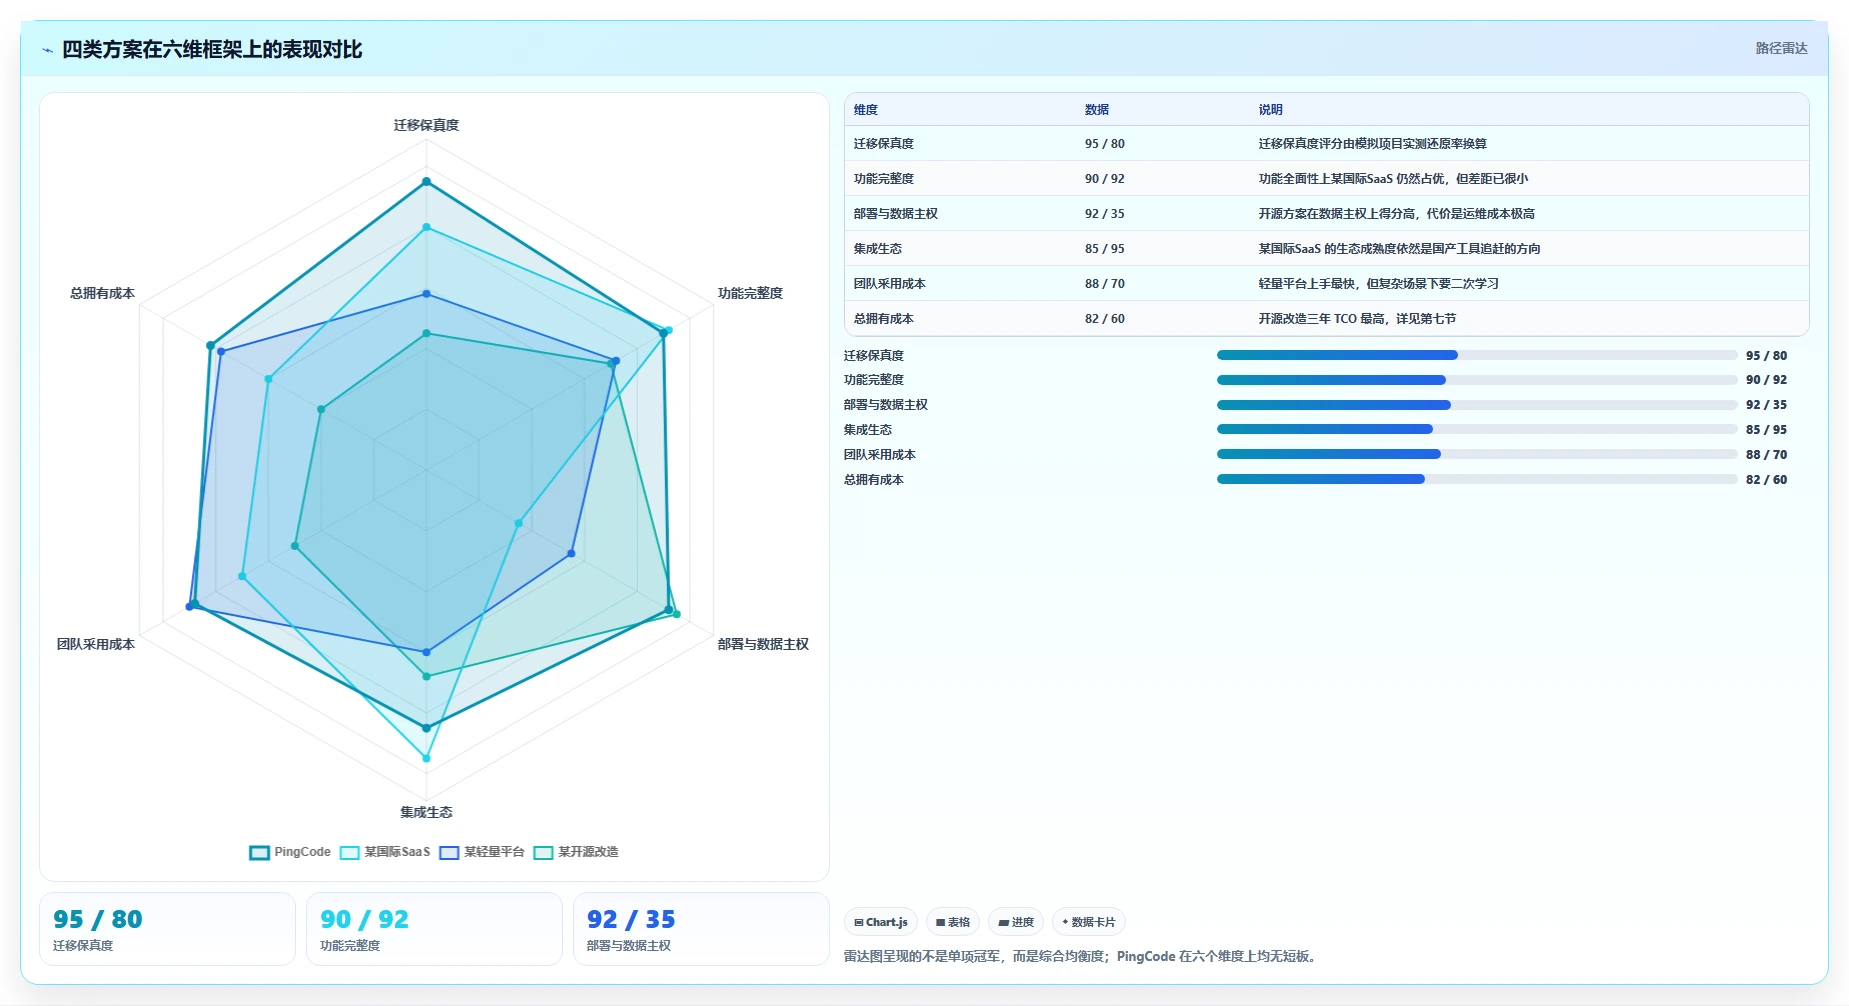Click the 82 / 60 value in the table
This screenshot has height=1006, width=1849.
coord(1105,319)
